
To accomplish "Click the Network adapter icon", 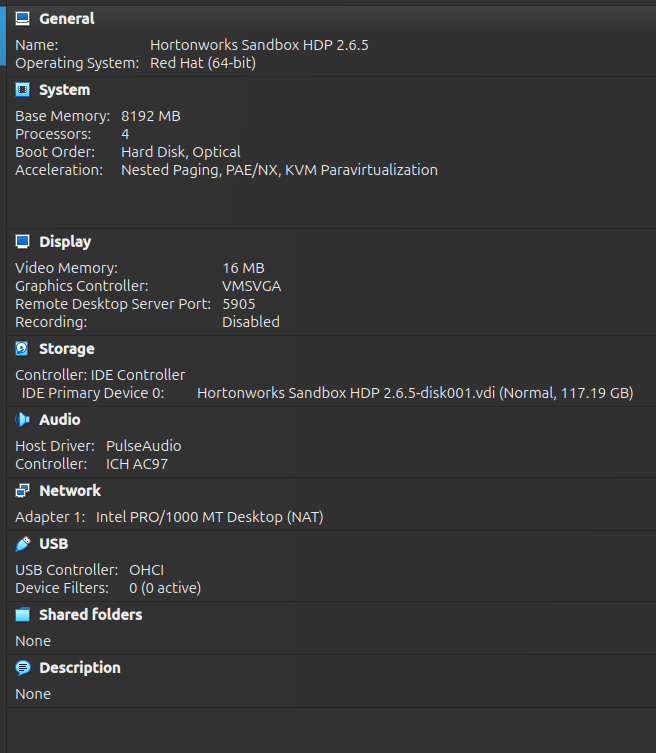I will pyautogui.click(x=23, y=491).
